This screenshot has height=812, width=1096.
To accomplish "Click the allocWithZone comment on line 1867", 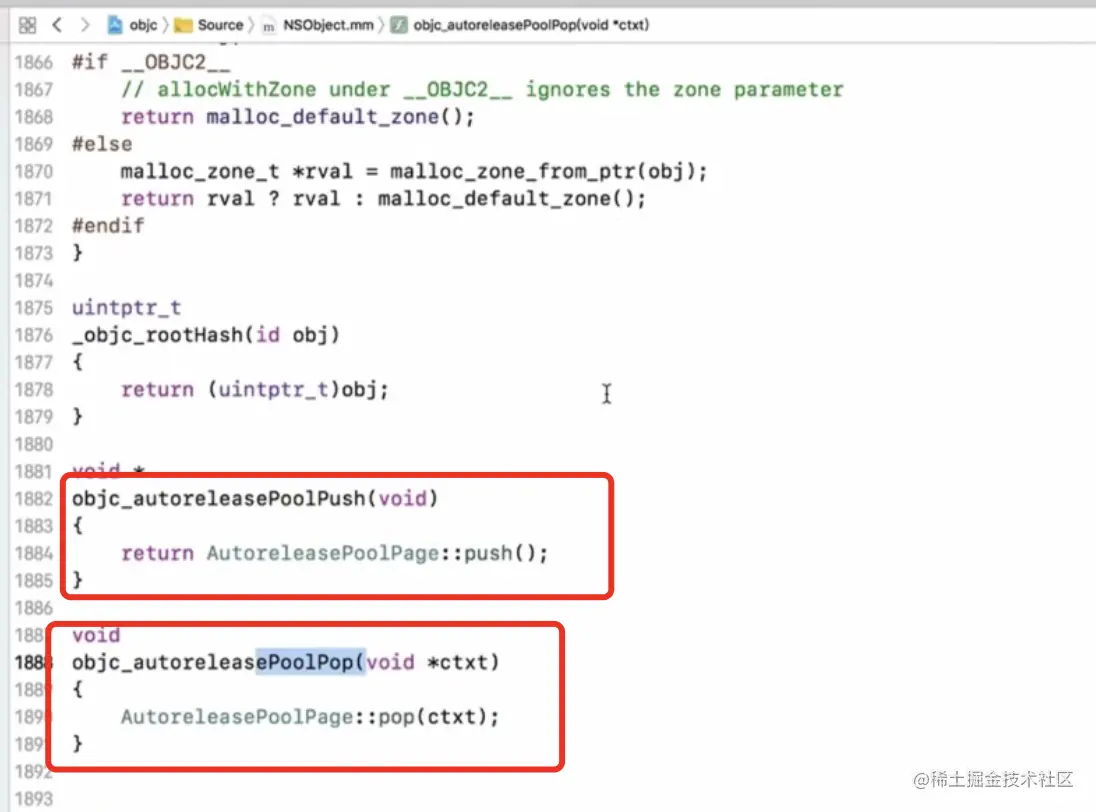I will point(482,89).
